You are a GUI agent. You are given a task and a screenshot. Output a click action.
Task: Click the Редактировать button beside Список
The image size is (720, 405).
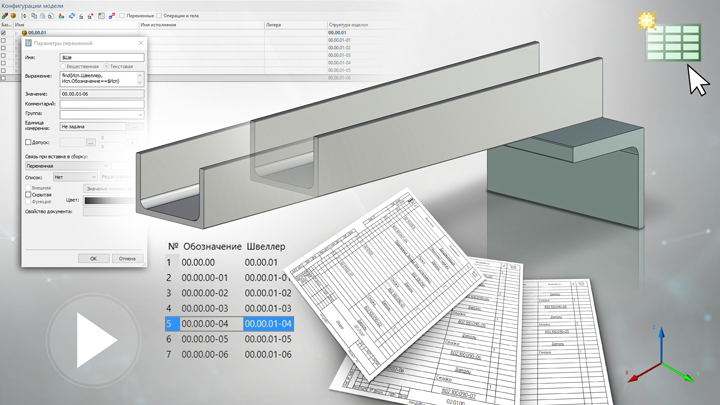[118, 177]
